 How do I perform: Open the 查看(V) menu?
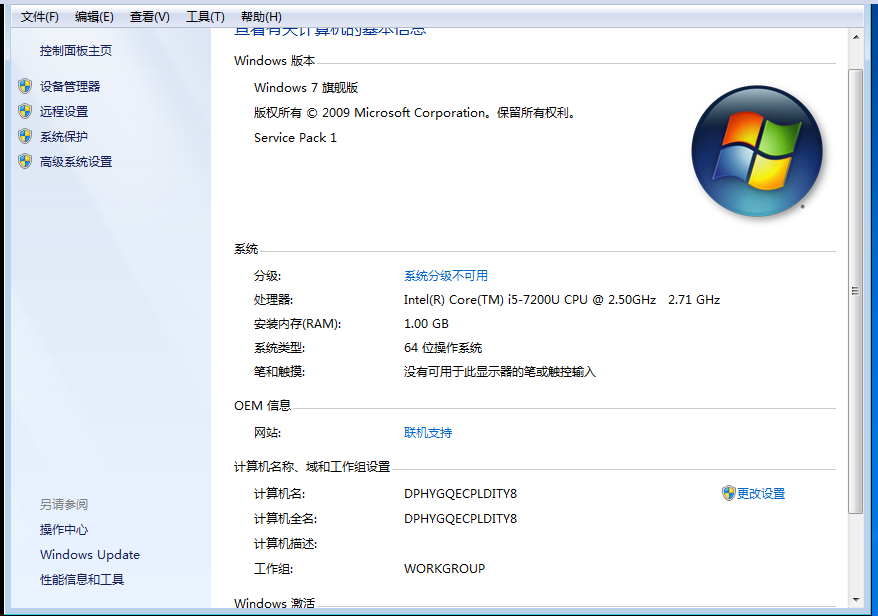(x=150, y=17)
